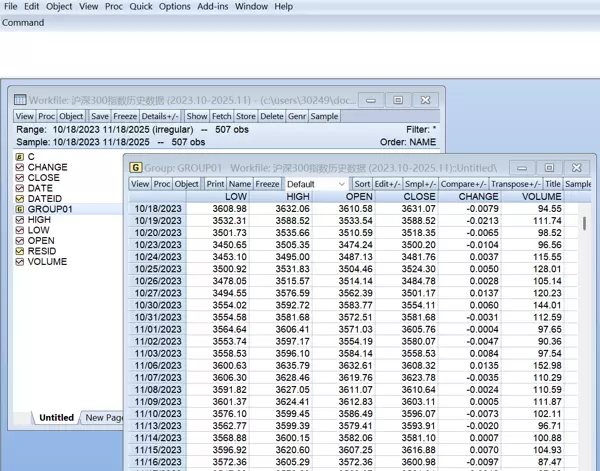This screenshot has width=600, height=471.
Task: Open the Proc menu in Group window
Action: point(162,184)
